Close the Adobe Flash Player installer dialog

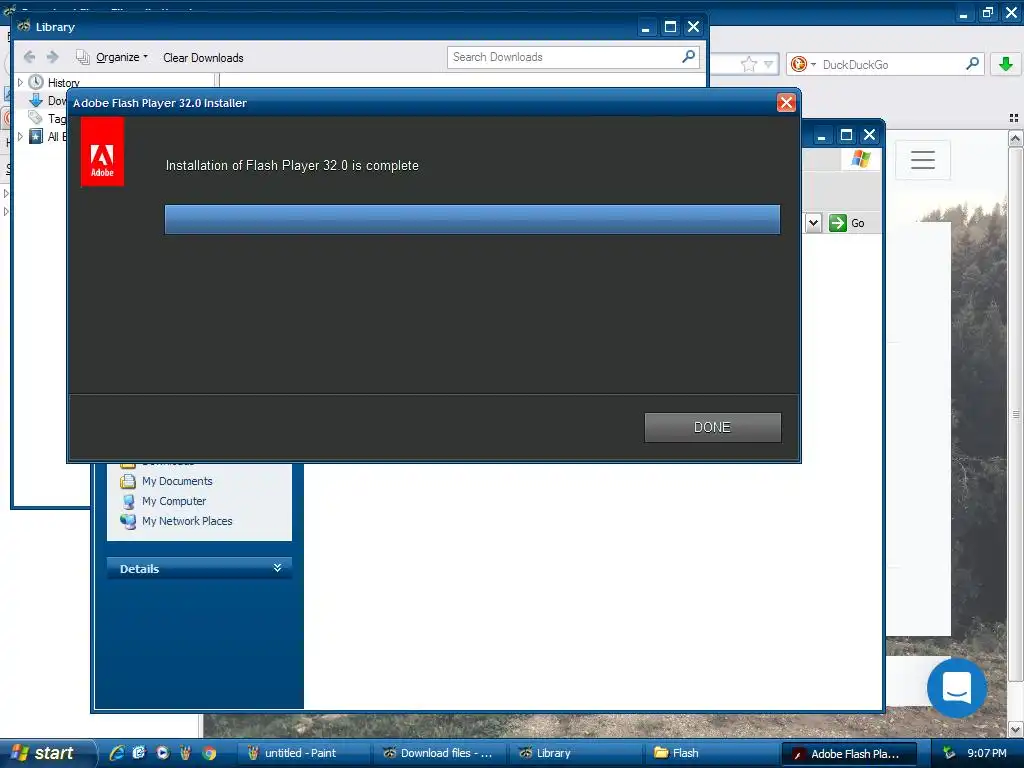point(786,103)
